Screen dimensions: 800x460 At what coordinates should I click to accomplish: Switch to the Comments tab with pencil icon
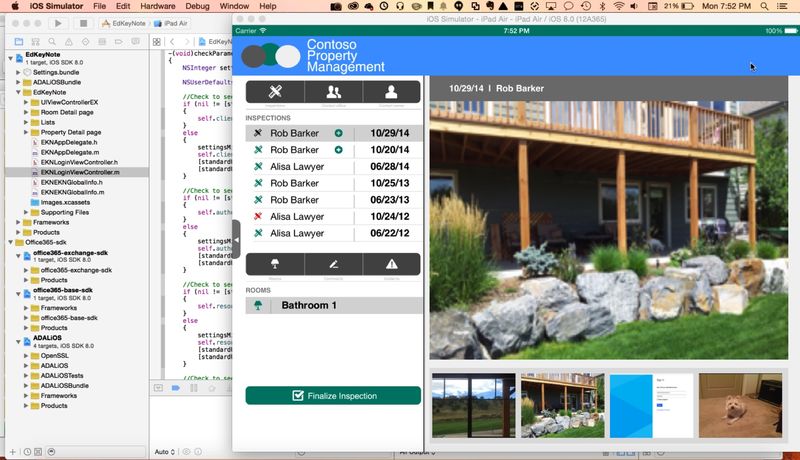[334, 264]
